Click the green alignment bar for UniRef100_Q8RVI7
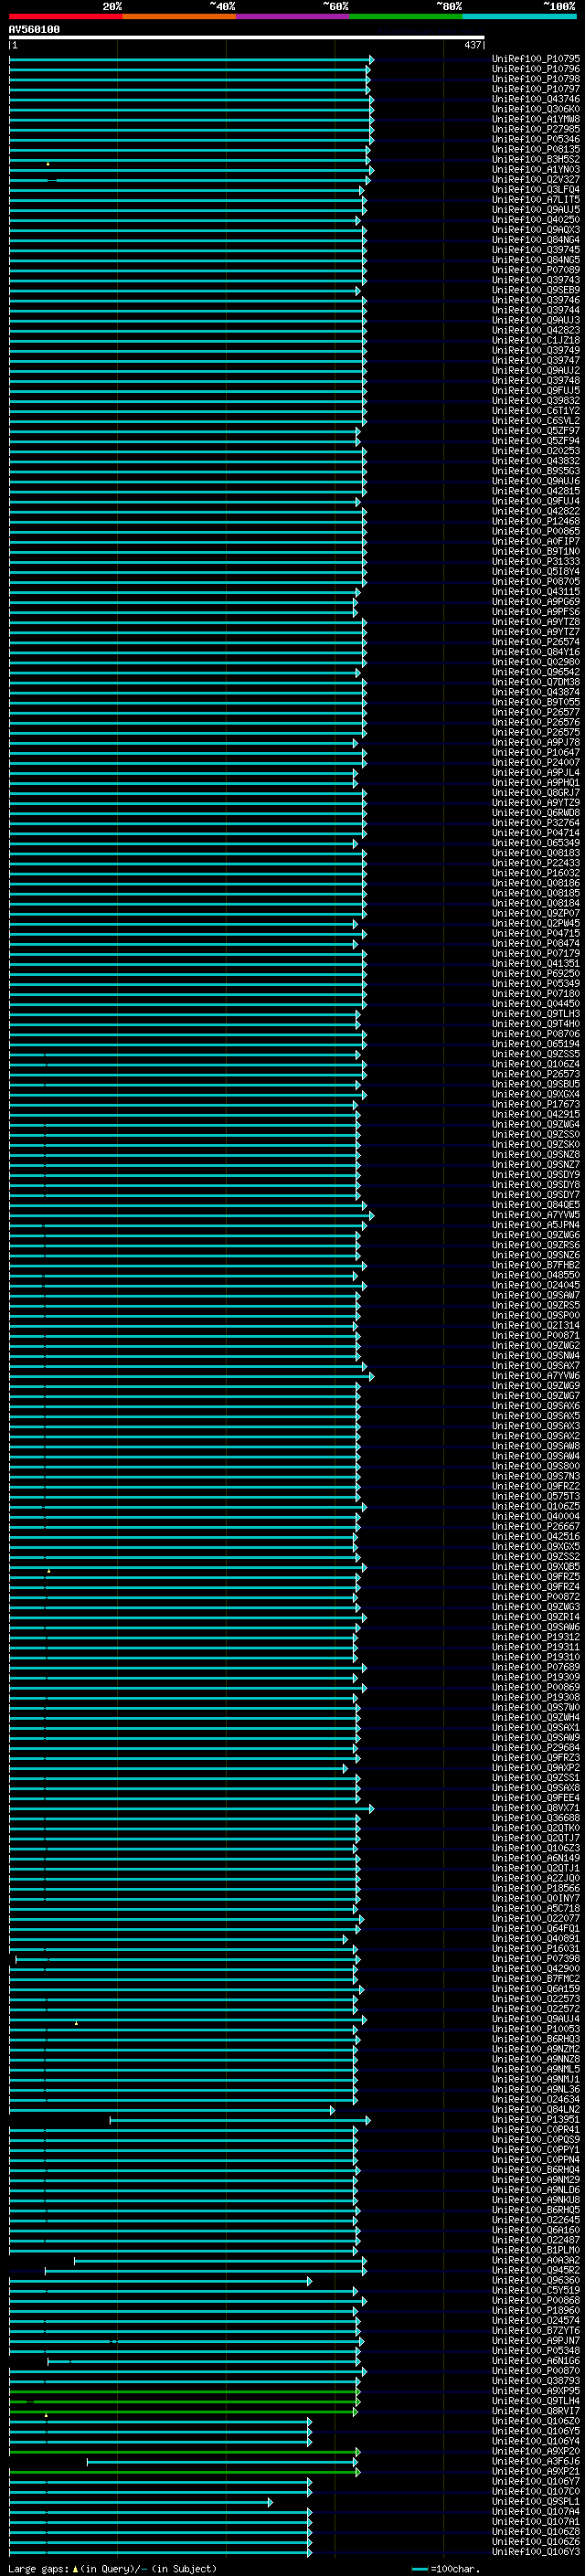The height and width of the screenshot is (2576, 585). click(x=183, y=2412)
